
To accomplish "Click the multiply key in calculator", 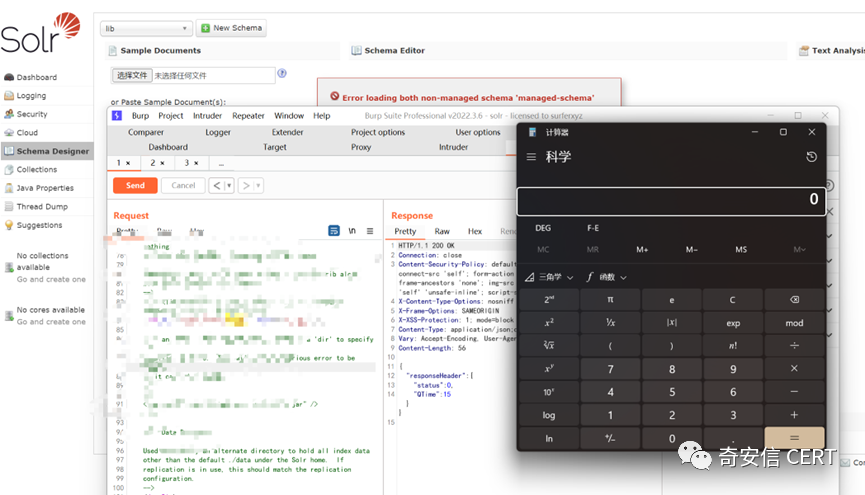I will point(794,369).
